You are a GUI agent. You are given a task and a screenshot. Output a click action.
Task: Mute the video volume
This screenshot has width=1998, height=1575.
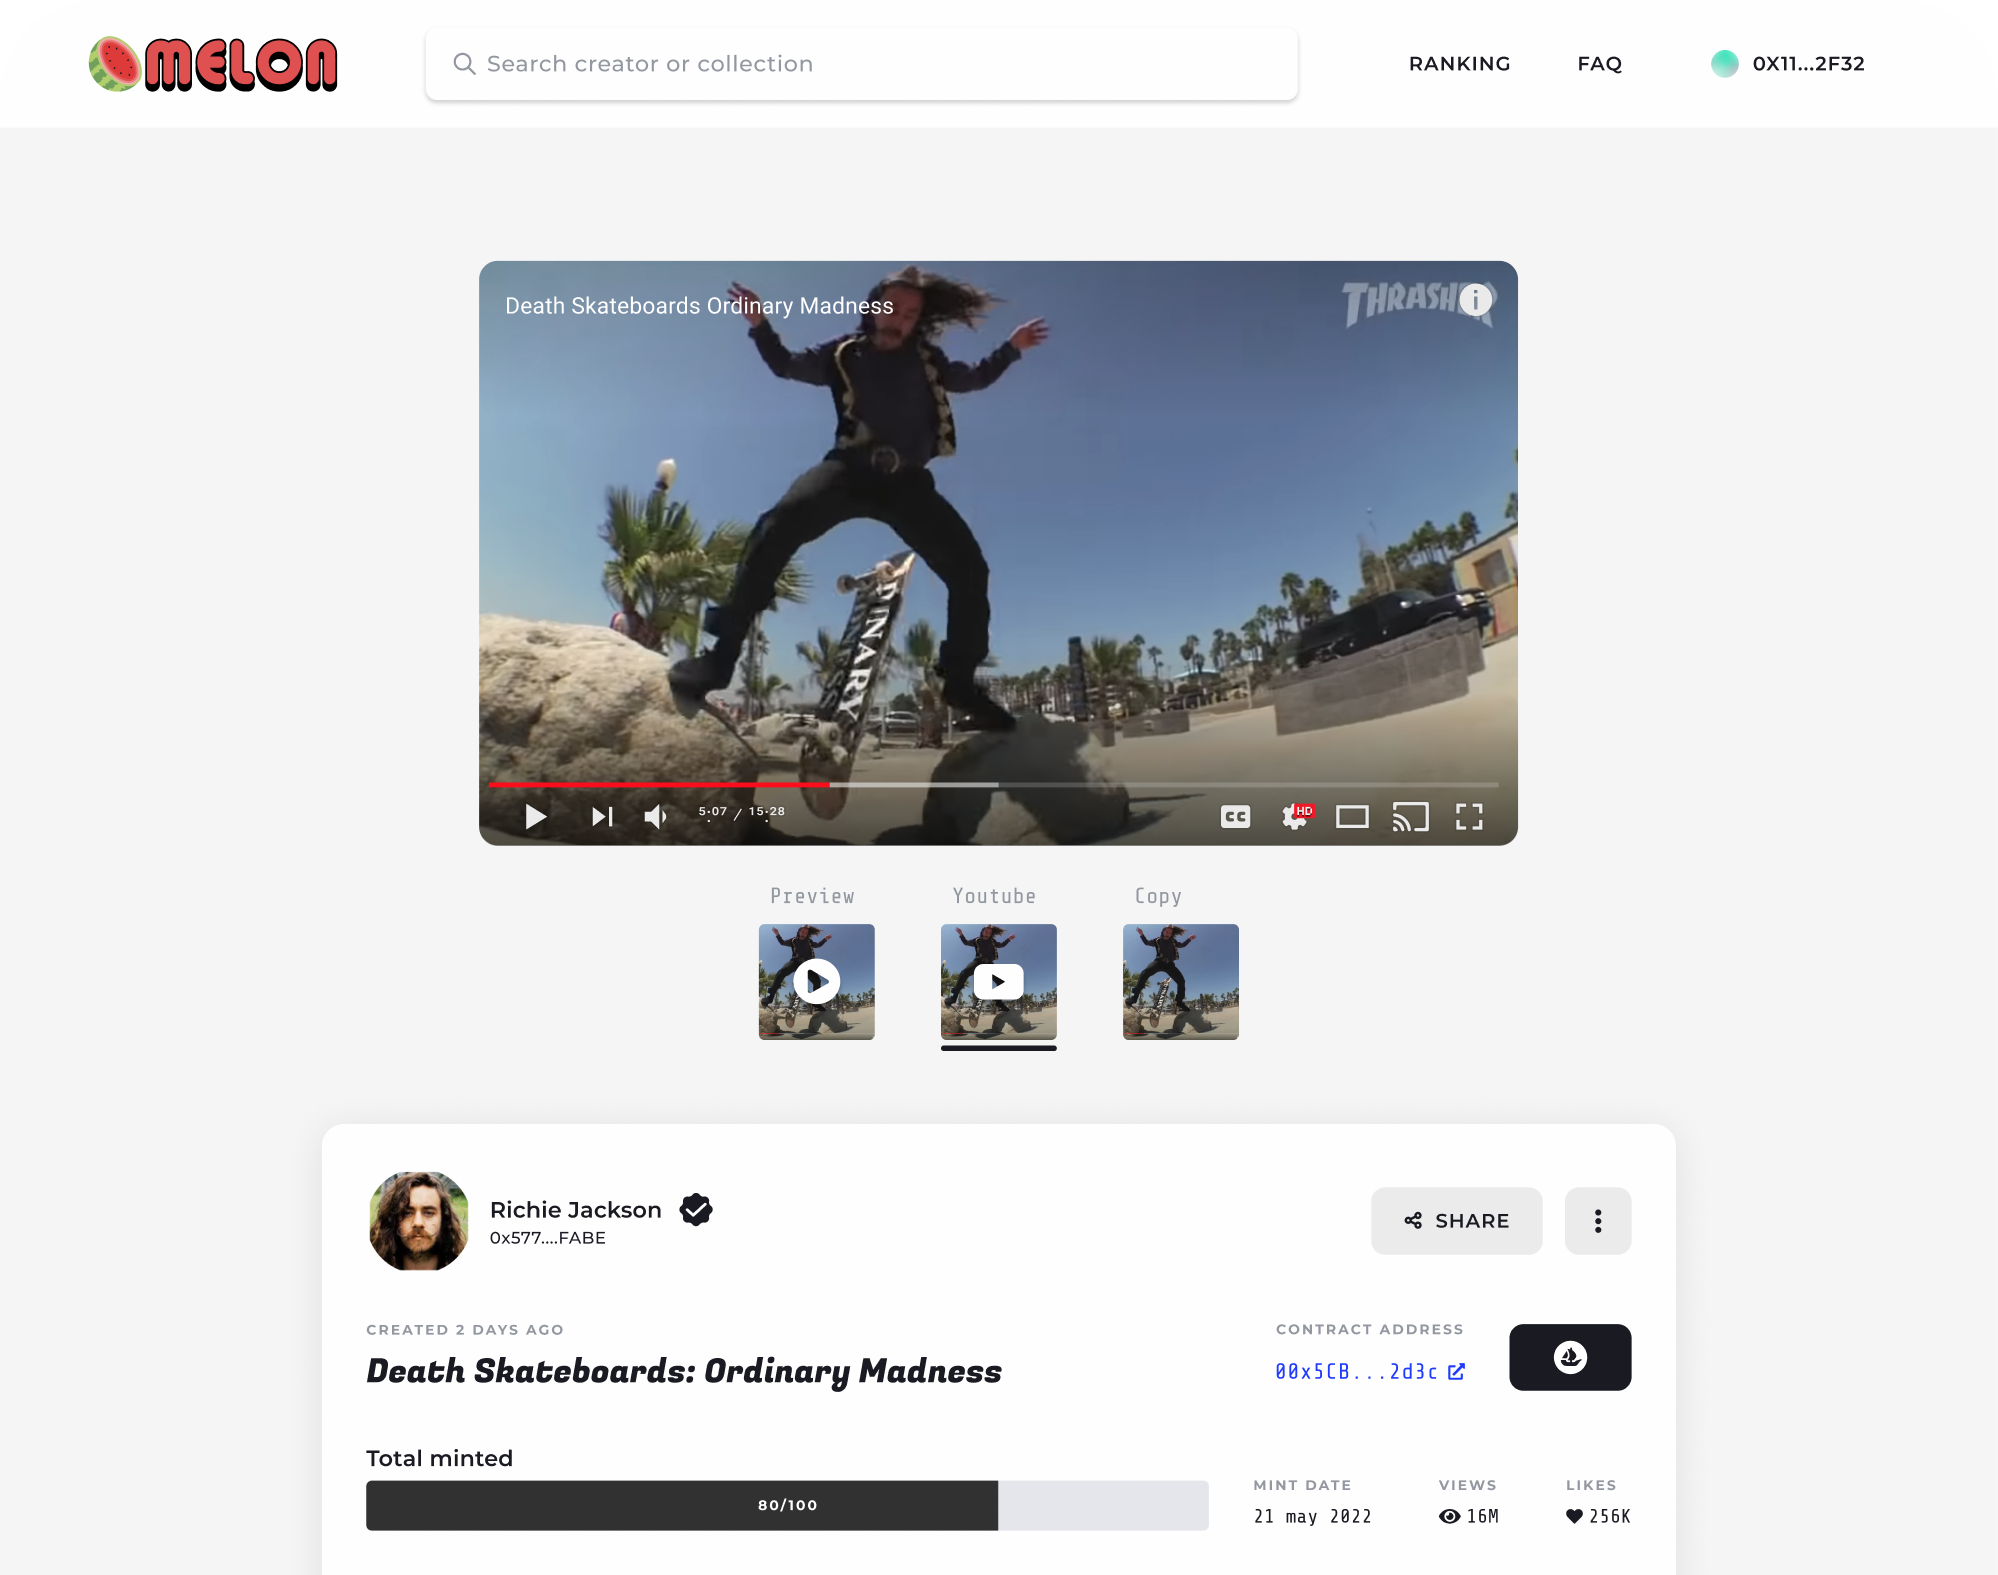[655, 817]
